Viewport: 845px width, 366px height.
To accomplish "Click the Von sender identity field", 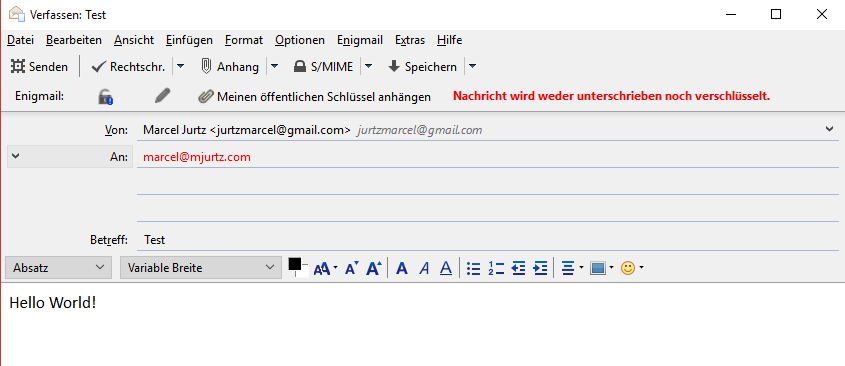I will point(488,130).
